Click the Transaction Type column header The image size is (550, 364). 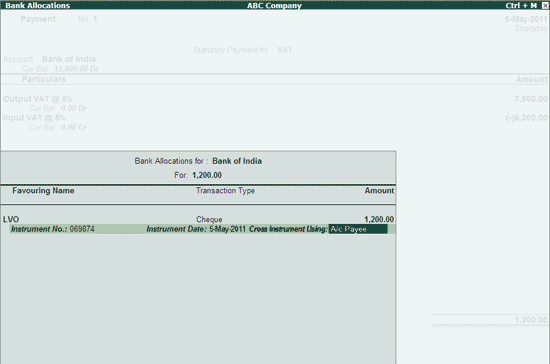click(225, 190)
